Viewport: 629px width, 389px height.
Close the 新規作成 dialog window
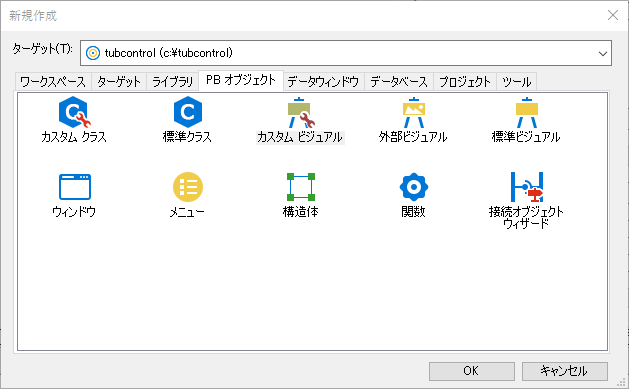(613, 15)
